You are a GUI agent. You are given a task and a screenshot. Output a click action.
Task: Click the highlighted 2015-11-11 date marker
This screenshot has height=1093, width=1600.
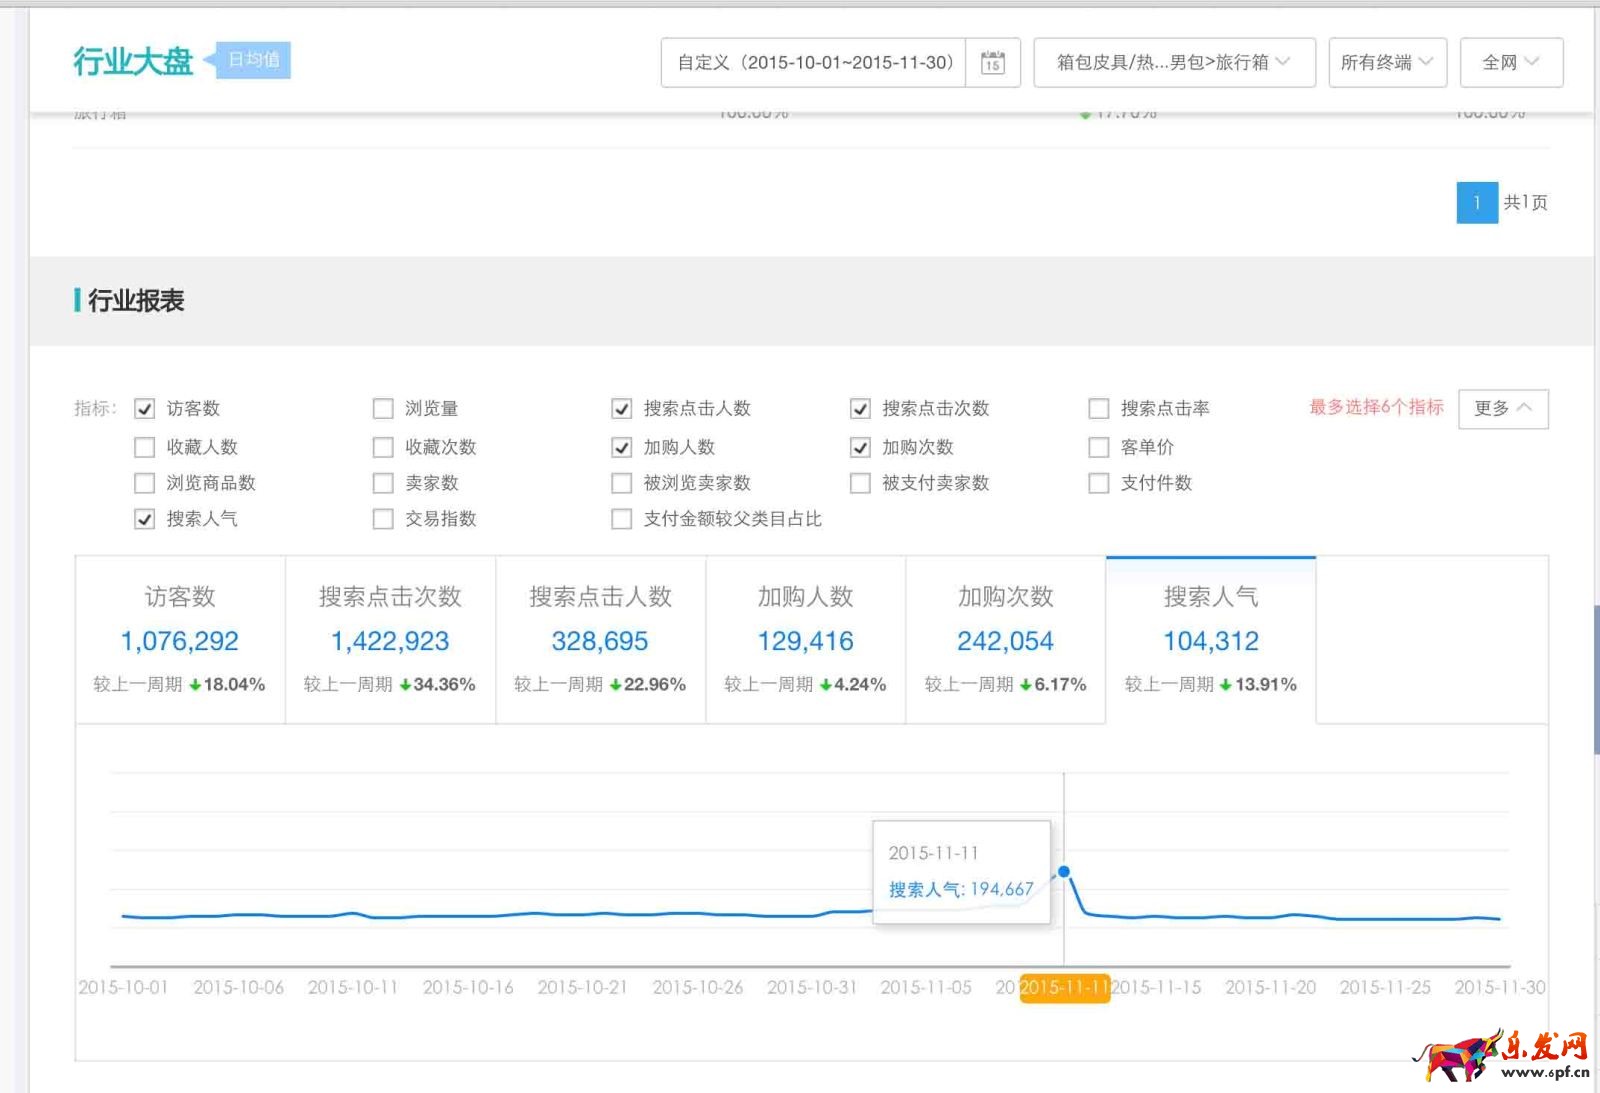click(x=1064, y=987)
